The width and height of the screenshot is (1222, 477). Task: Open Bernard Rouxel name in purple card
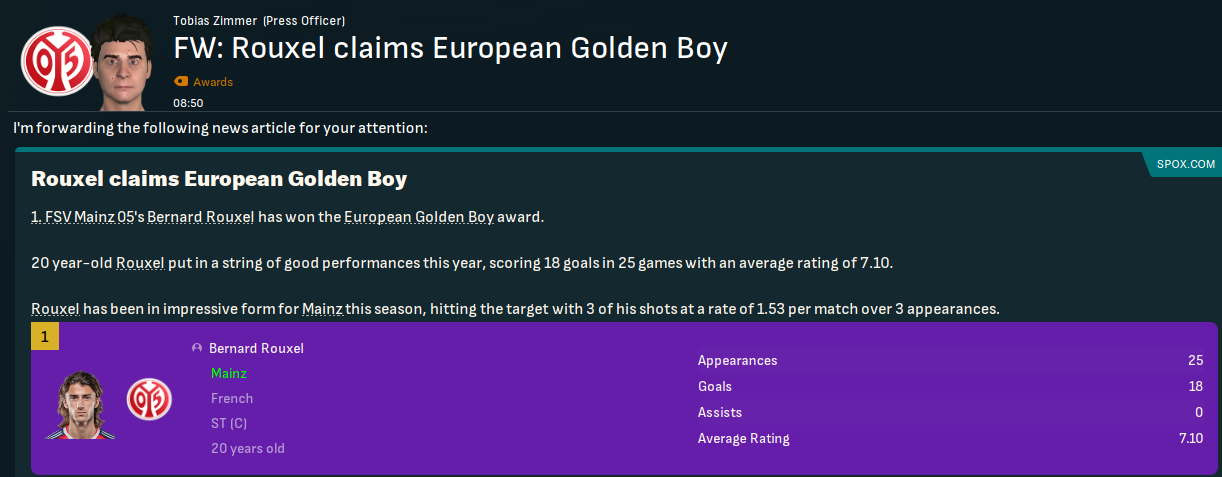(256, 348)
